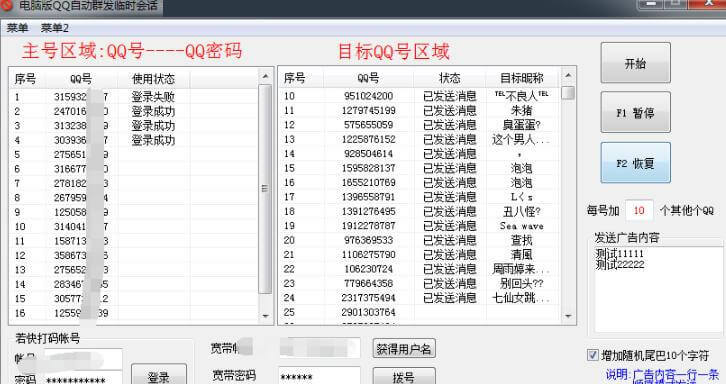Click the F1 暂停 button
Screen dimensions: 726x384
click(x=635, y=113)
